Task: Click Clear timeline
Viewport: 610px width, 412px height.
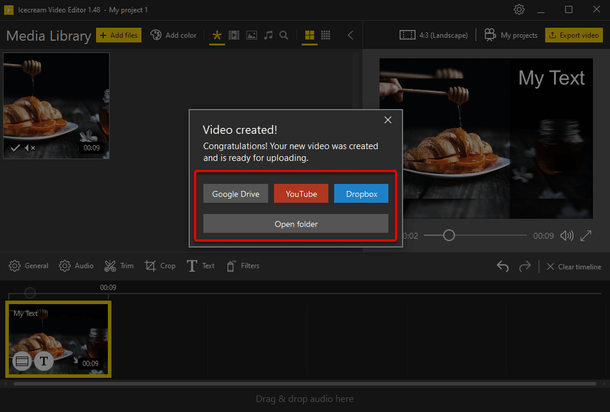Action: tap(573, 266)
